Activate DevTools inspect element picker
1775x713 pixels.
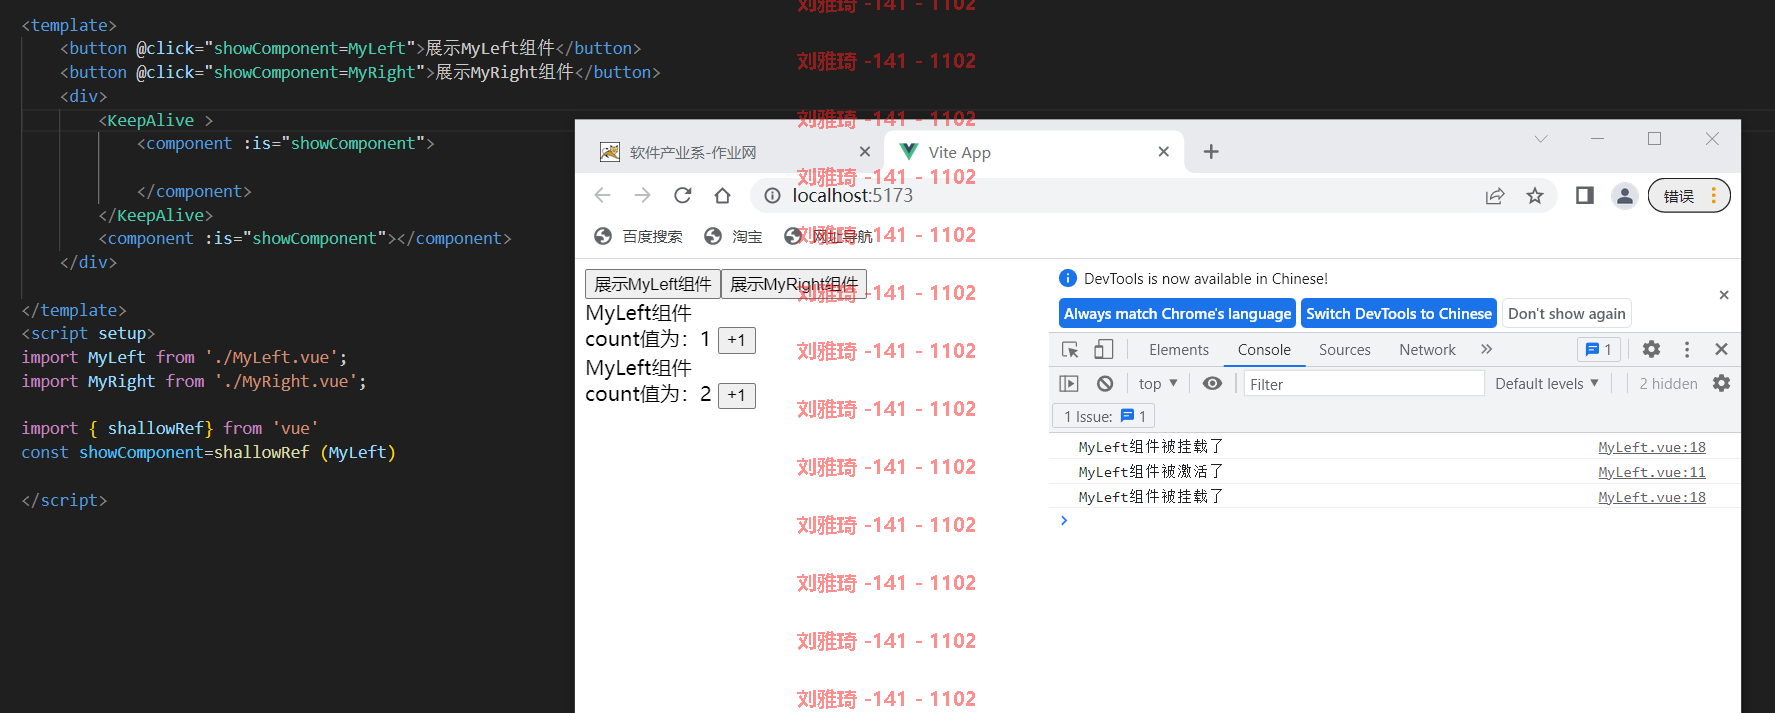(1070, 349)
